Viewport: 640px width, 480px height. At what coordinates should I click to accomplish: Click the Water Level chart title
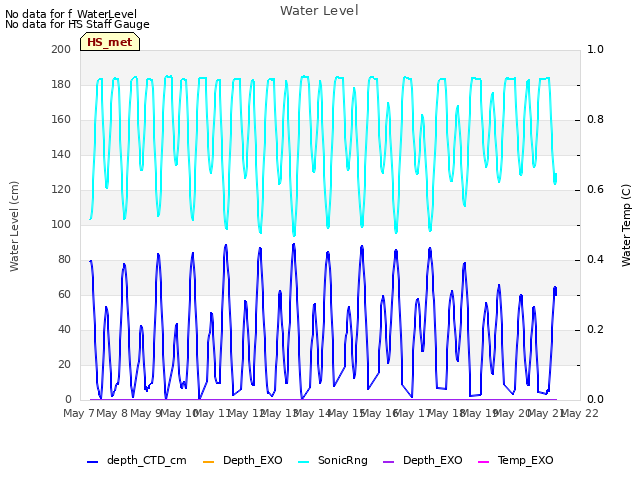[x=319, y=11]
